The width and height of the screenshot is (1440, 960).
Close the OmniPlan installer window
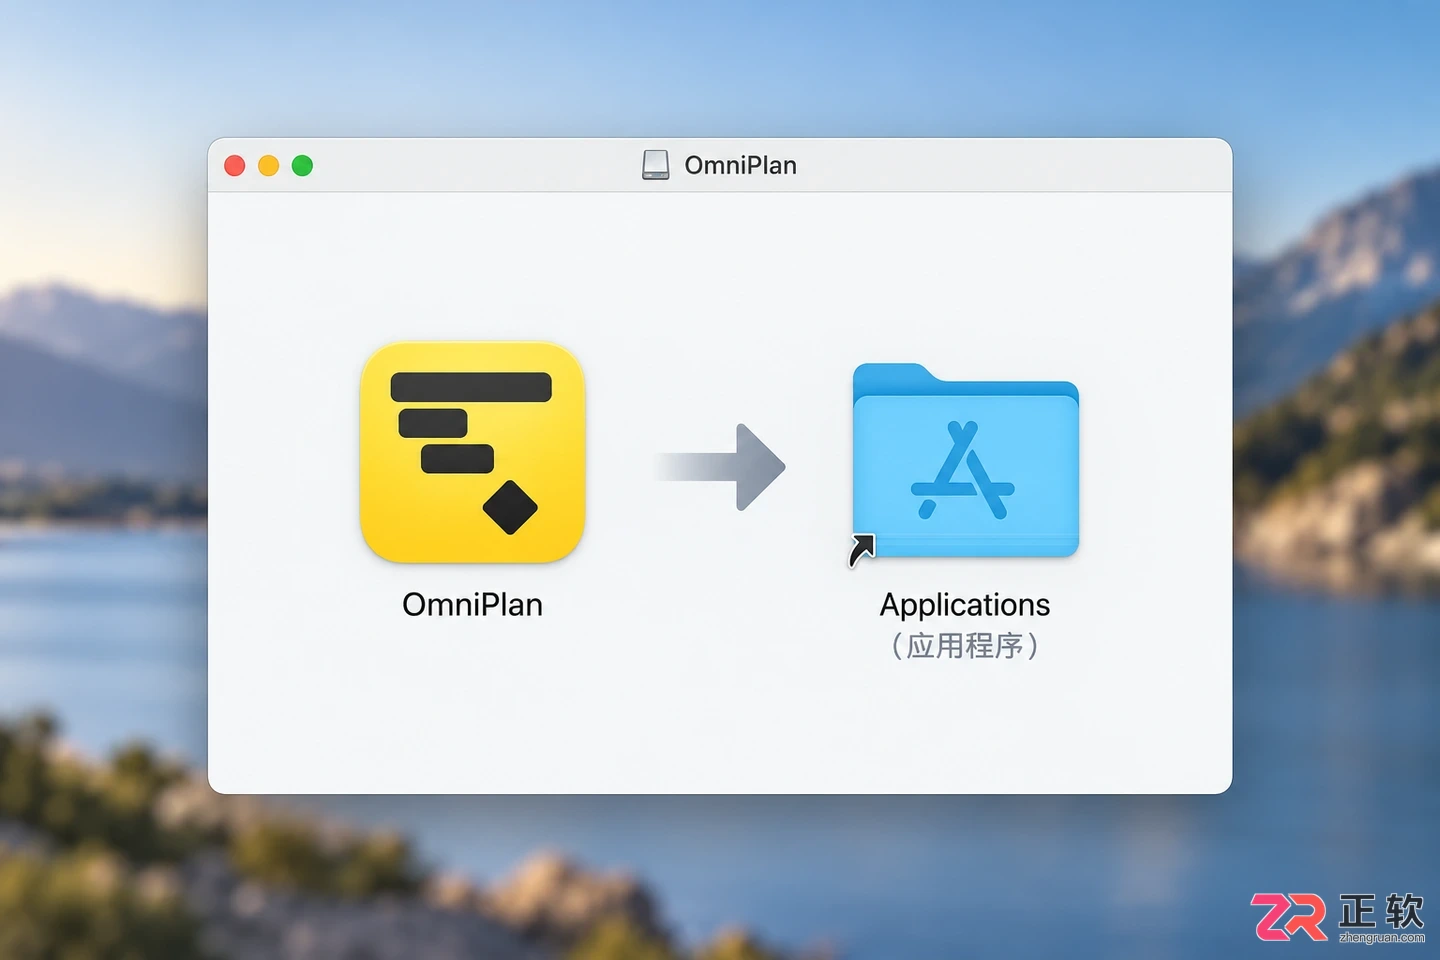click(x=235, y=166)
